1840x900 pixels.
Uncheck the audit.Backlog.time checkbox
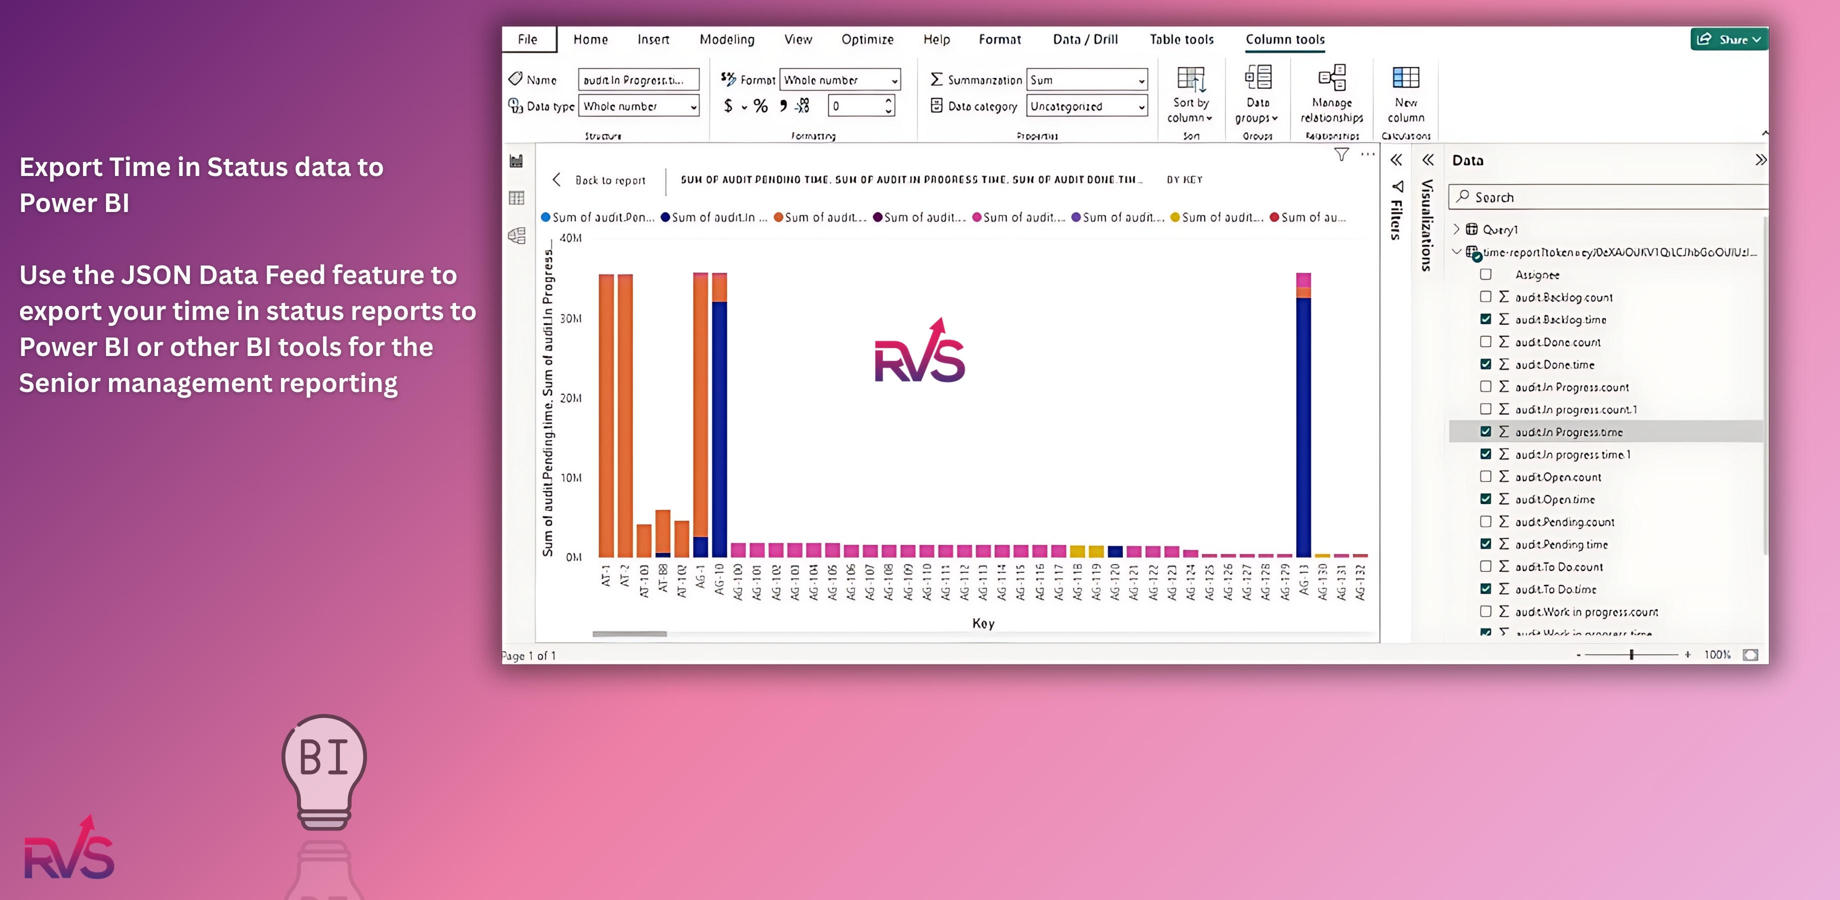pos(1486,319)
